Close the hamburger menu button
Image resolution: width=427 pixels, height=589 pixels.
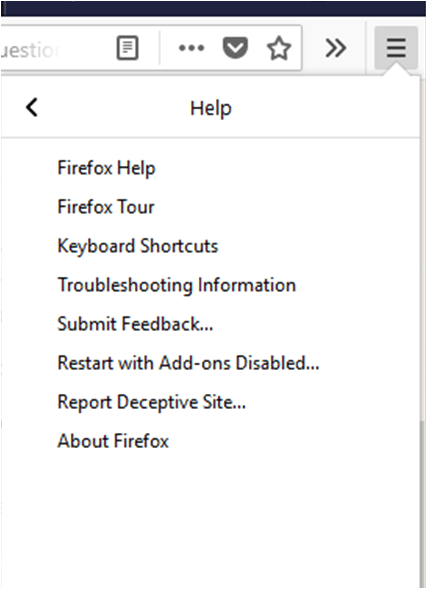coord(396,48)
